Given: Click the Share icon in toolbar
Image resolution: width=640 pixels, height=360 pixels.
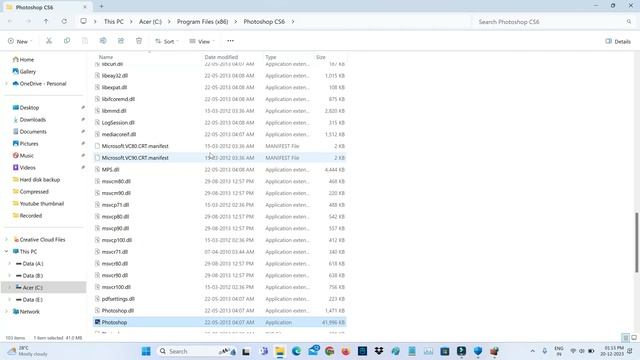Looking at the screenshot, I should click(x=121, y=41).
